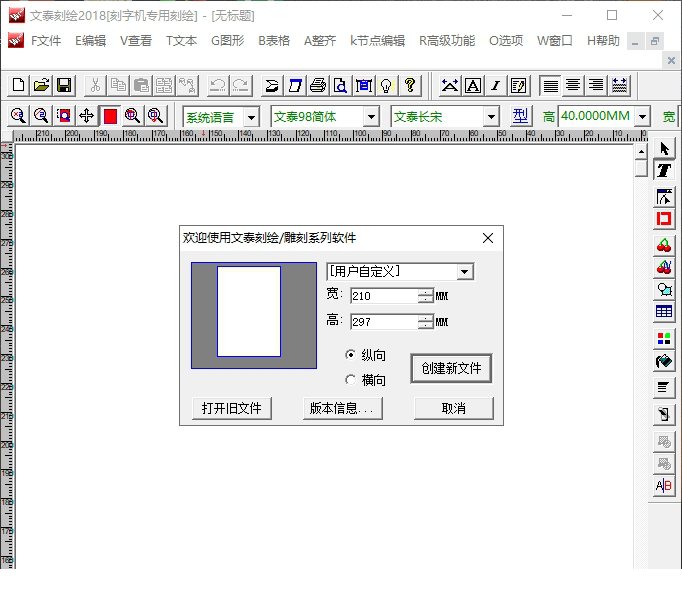Open the 系统语言 language dropdown
This screenshot has height=591, width=682.
click(250, 117)
